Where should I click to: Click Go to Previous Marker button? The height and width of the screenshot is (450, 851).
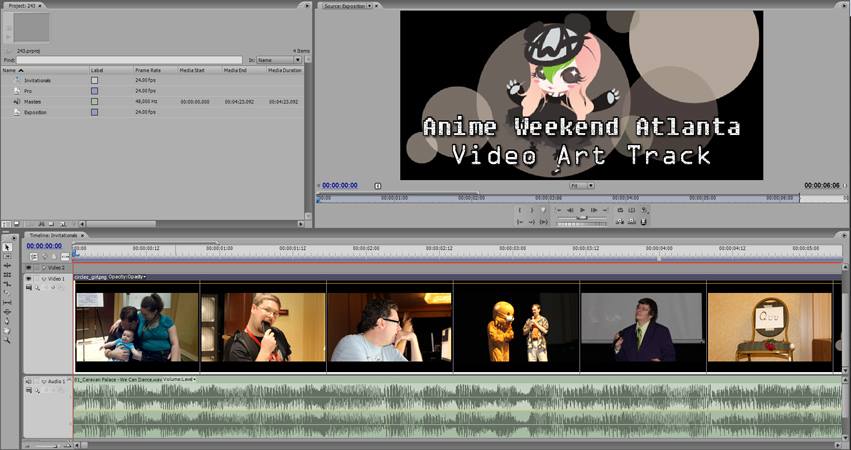(559, 210)
